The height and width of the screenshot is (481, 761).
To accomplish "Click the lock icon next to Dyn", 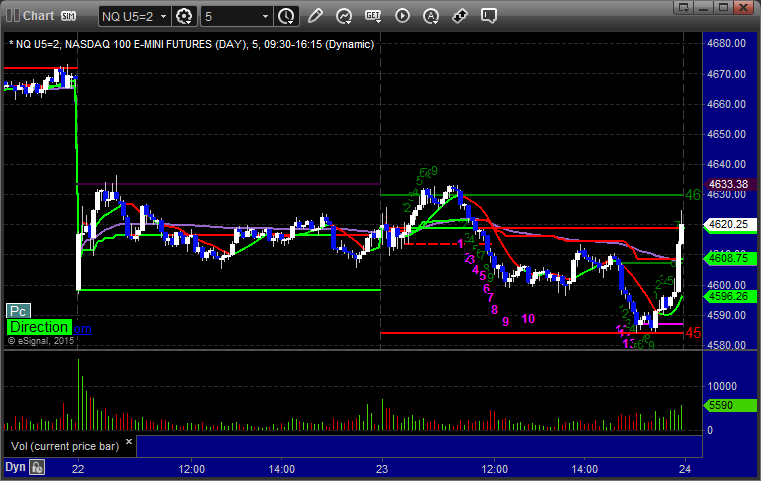I will 37,467.
